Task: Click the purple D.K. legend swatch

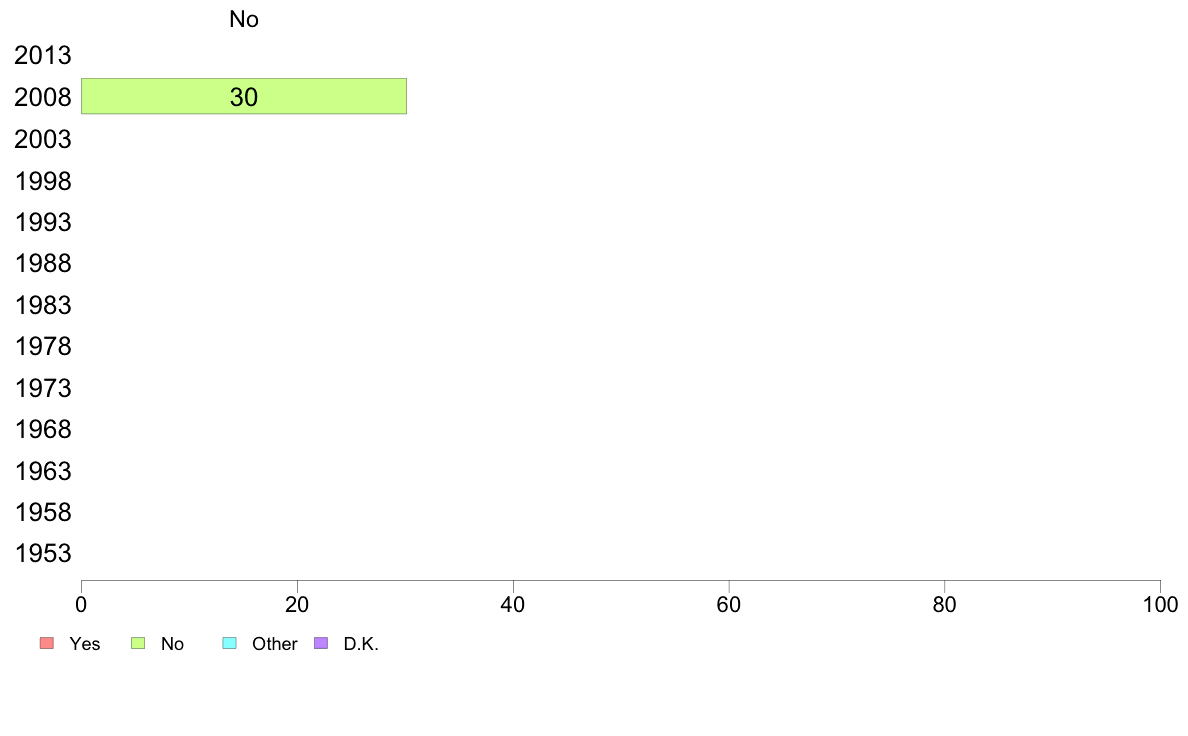Action: 321,643
